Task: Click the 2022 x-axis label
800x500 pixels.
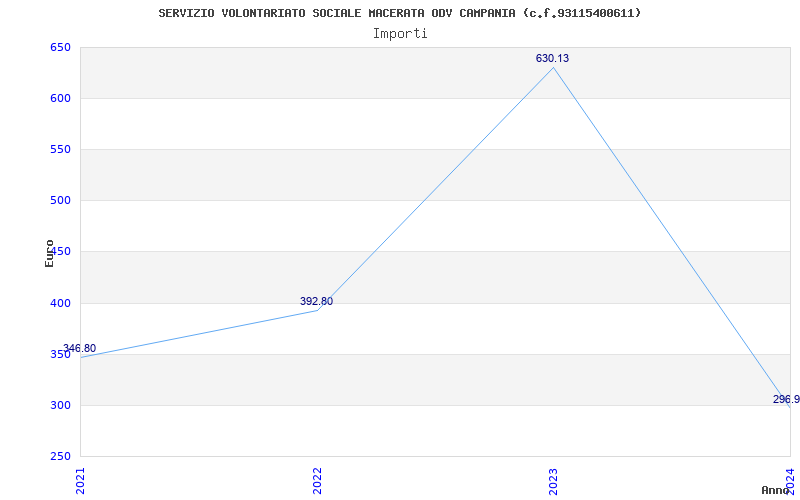Action: click(317, 481)
